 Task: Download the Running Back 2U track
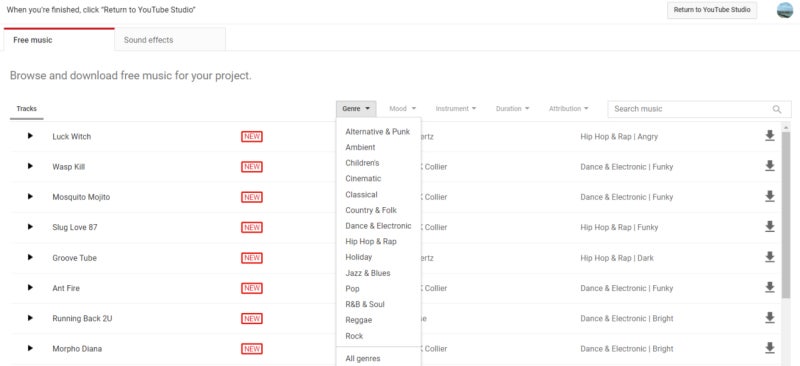click(770, 318)
